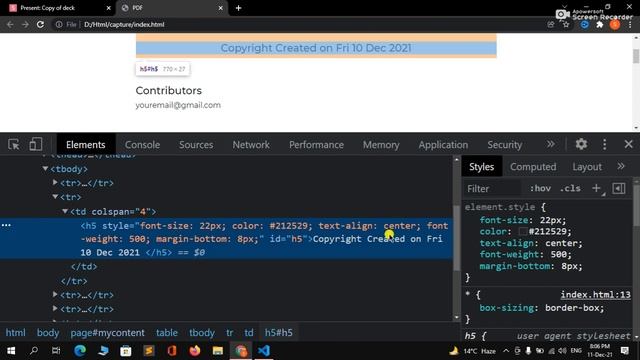Image resolution: width=640 pixels, height=360 pixels.
Task: Open browser extensions puzzle icon
Action: [600, 24]
